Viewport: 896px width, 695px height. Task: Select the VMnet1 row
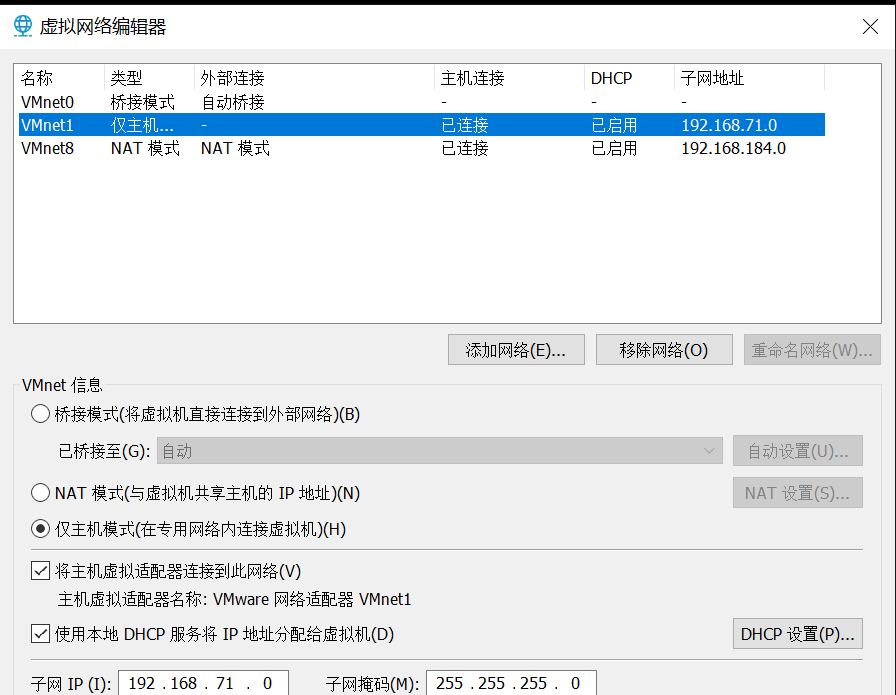click(x=422, y=125)
